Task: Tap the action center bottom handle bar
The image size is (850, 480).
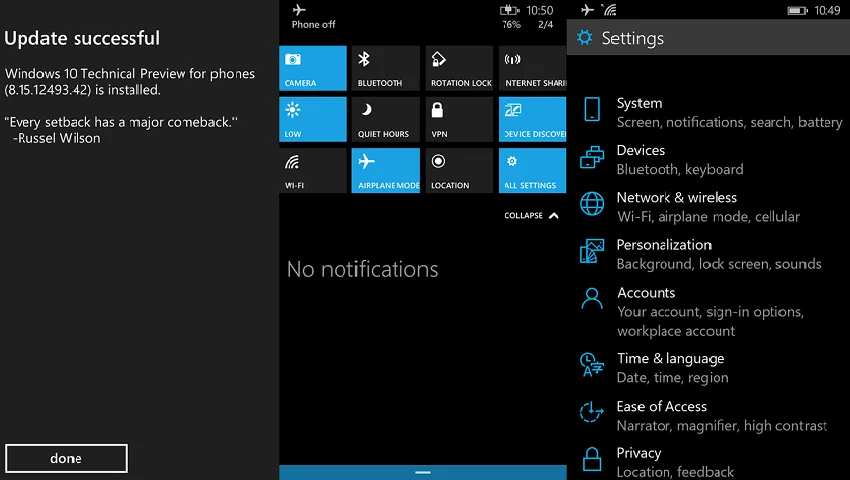Action: 423,472
